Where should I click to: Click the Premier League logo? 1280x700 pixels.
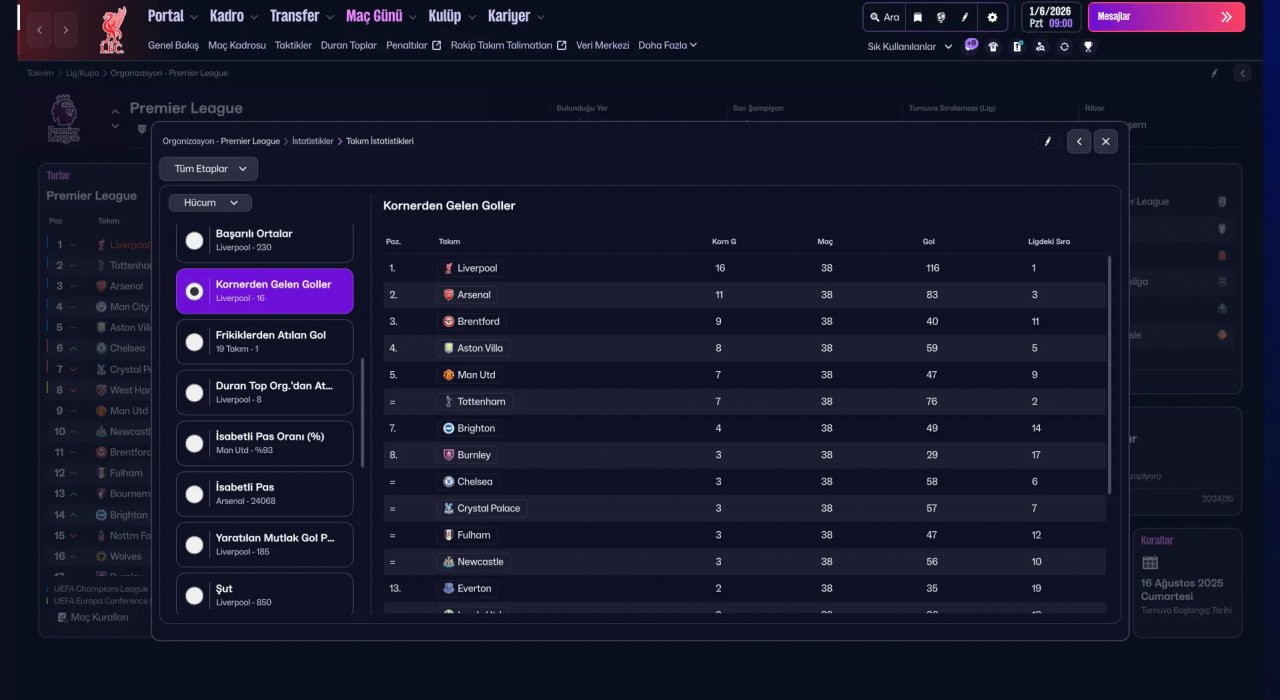click(63, 118)
